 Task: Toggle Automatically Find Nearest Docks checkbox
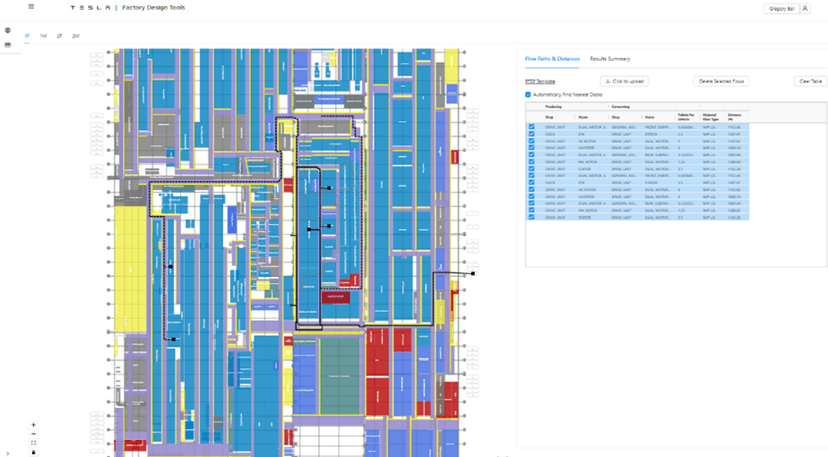click(528, 95)
